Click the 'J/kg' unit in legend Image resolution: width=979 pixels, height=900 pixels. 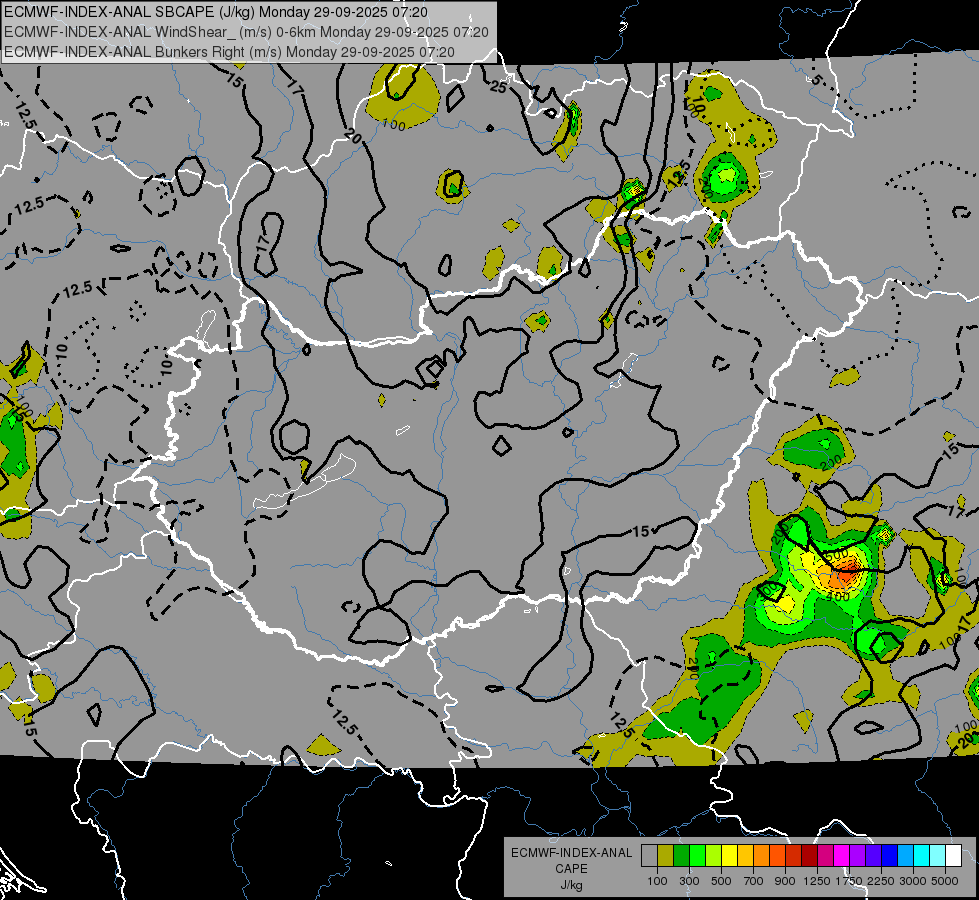tap(572, 885)
